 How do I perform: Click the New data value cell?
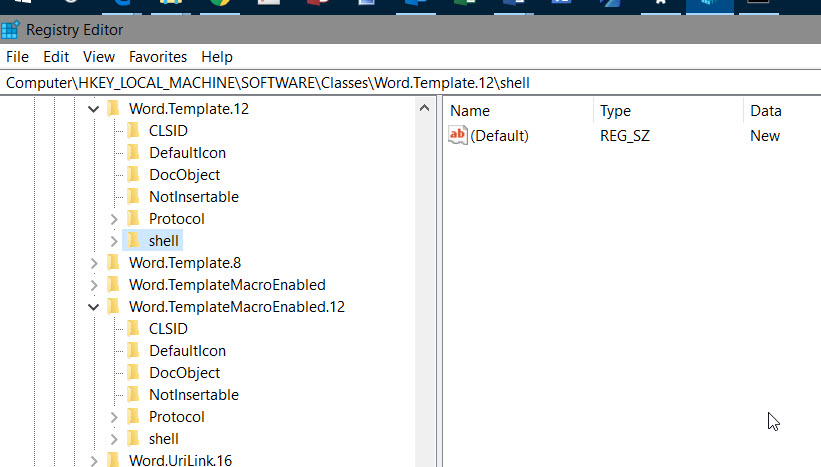(x=765, y=136)
